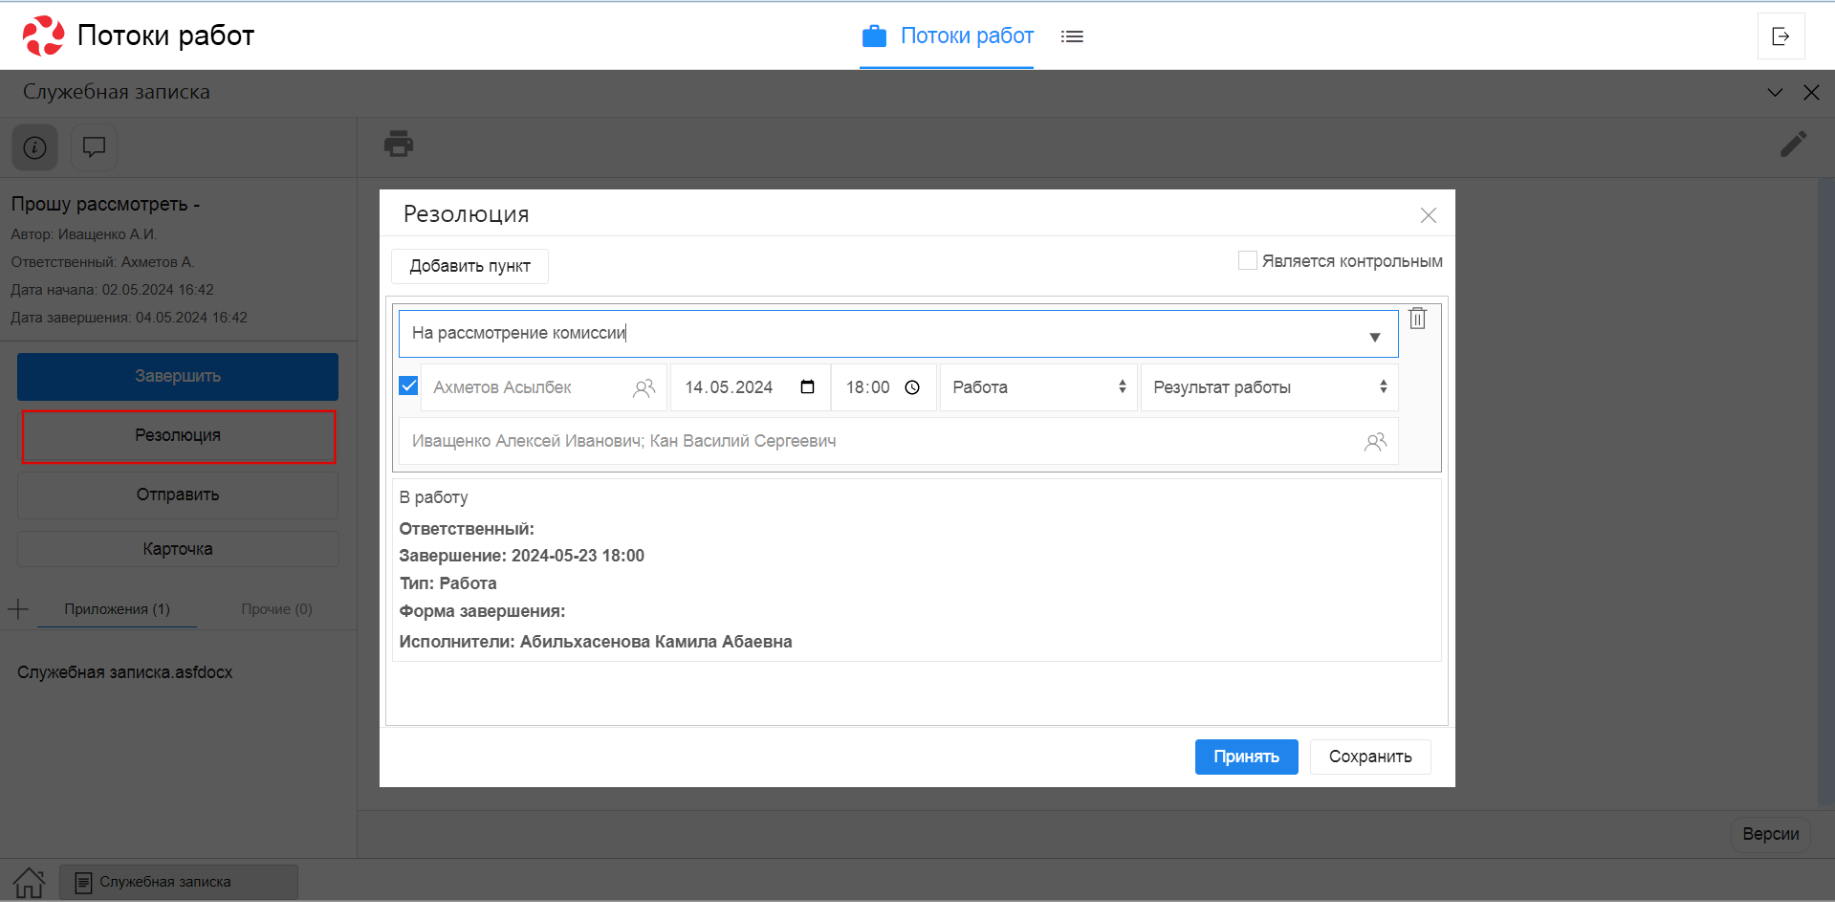Click Исполнители: Абильхасенова Камила Абаевна line
1835x902 pixels.
(596, 642)
